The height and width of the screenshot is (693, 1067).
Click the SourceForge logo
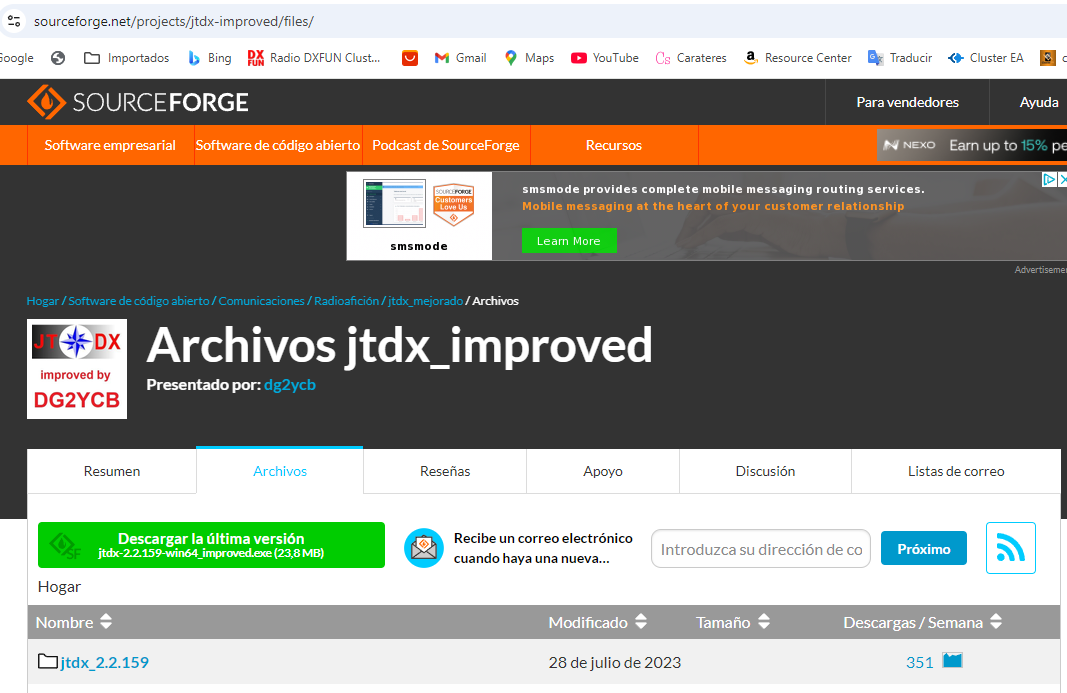[138, 102]
